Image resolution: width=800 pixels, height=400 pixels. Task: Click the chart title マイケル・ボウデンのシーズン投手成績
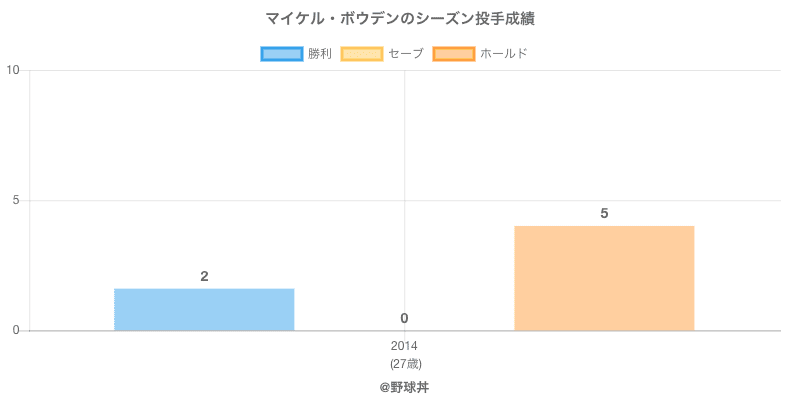400,19
